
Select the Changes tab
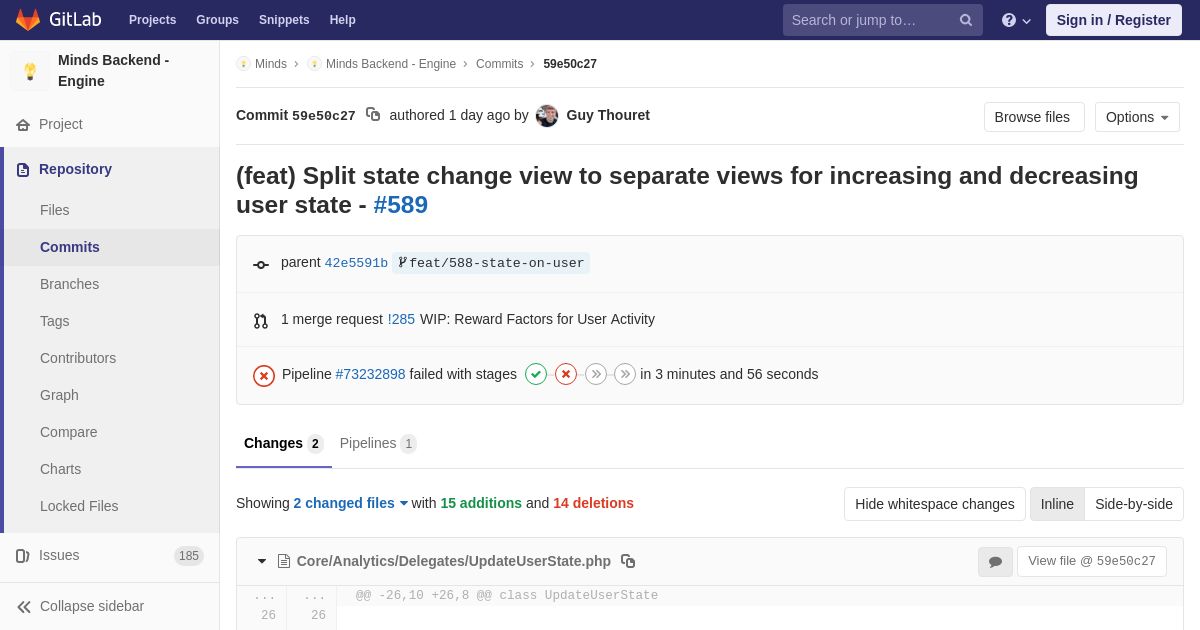click(284, 444)
